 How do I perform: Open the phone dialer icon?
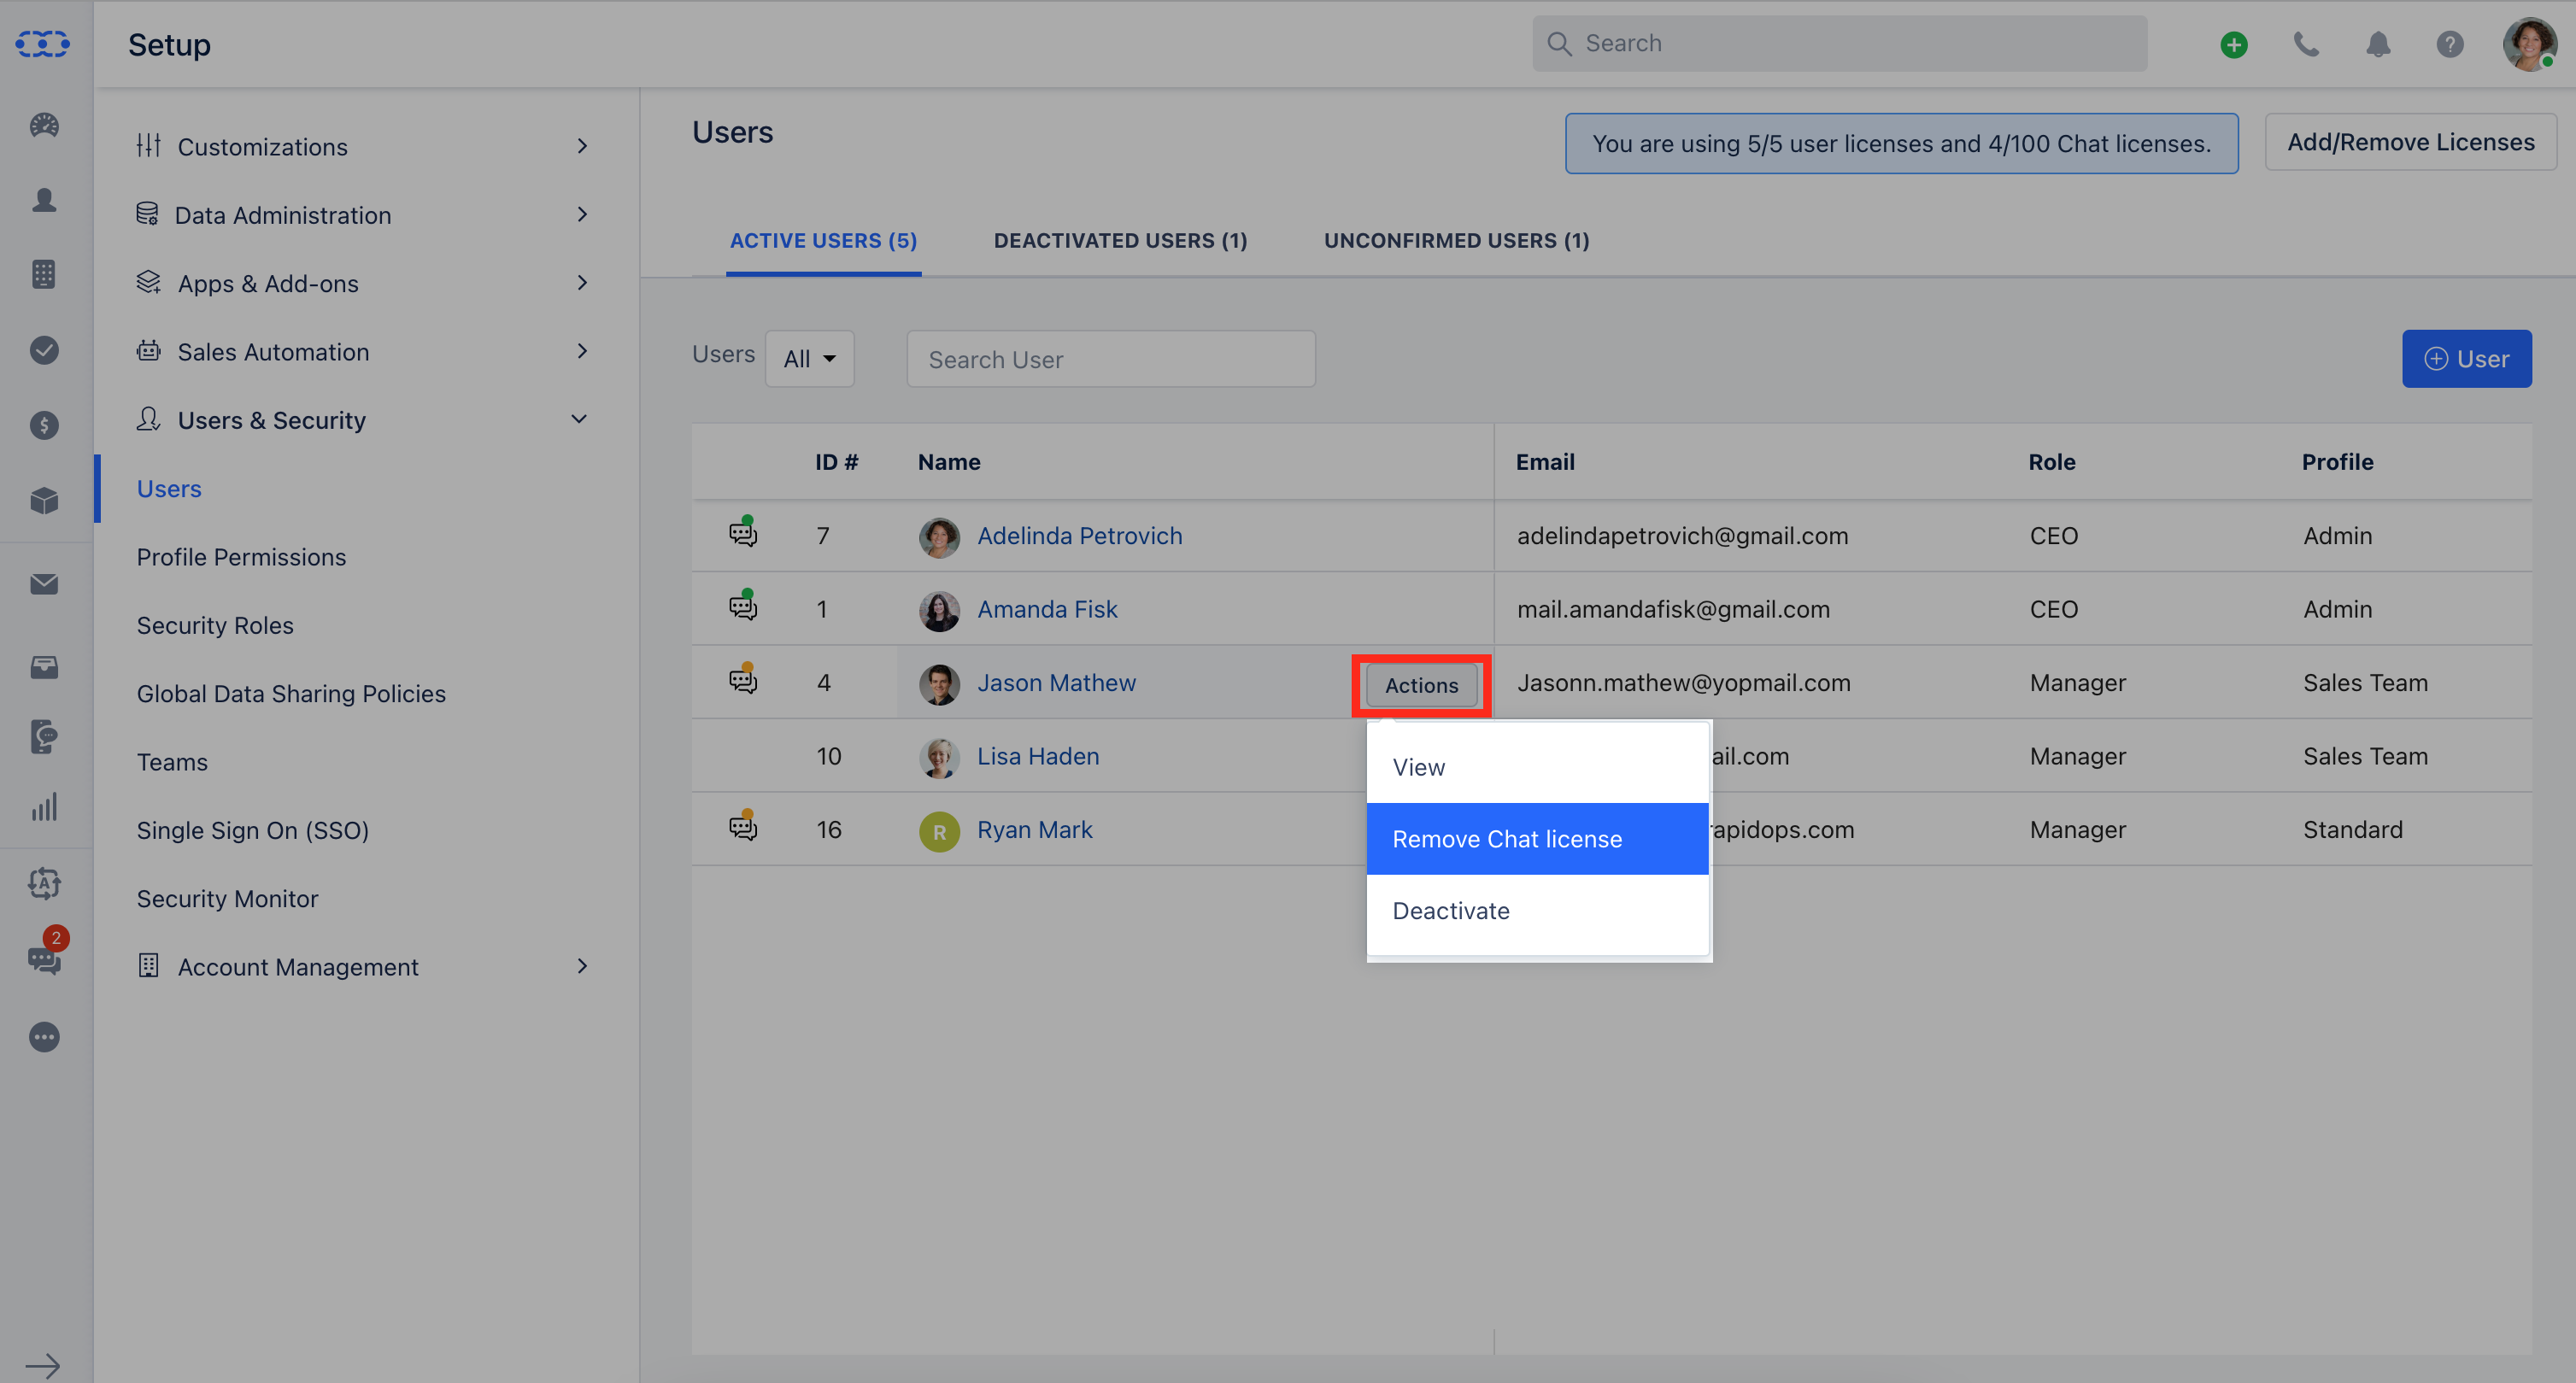click(2306, 44)
